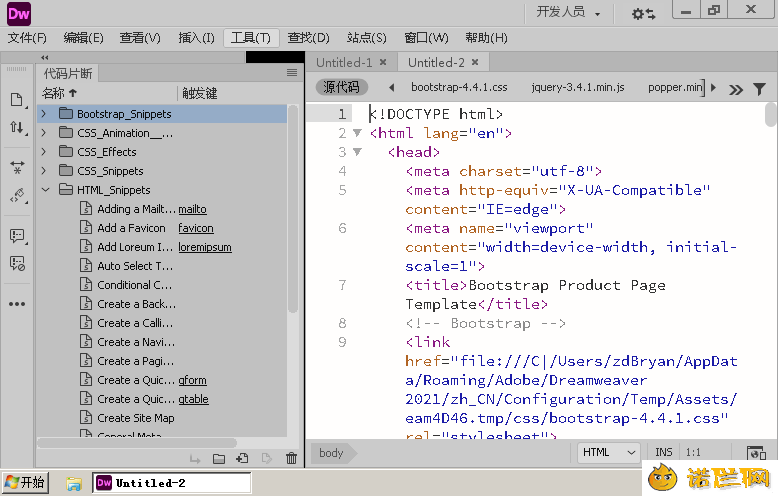Expand the CSS_Snippets folder
The width and height of the screenshot is (778, 496).
point(44,171)
